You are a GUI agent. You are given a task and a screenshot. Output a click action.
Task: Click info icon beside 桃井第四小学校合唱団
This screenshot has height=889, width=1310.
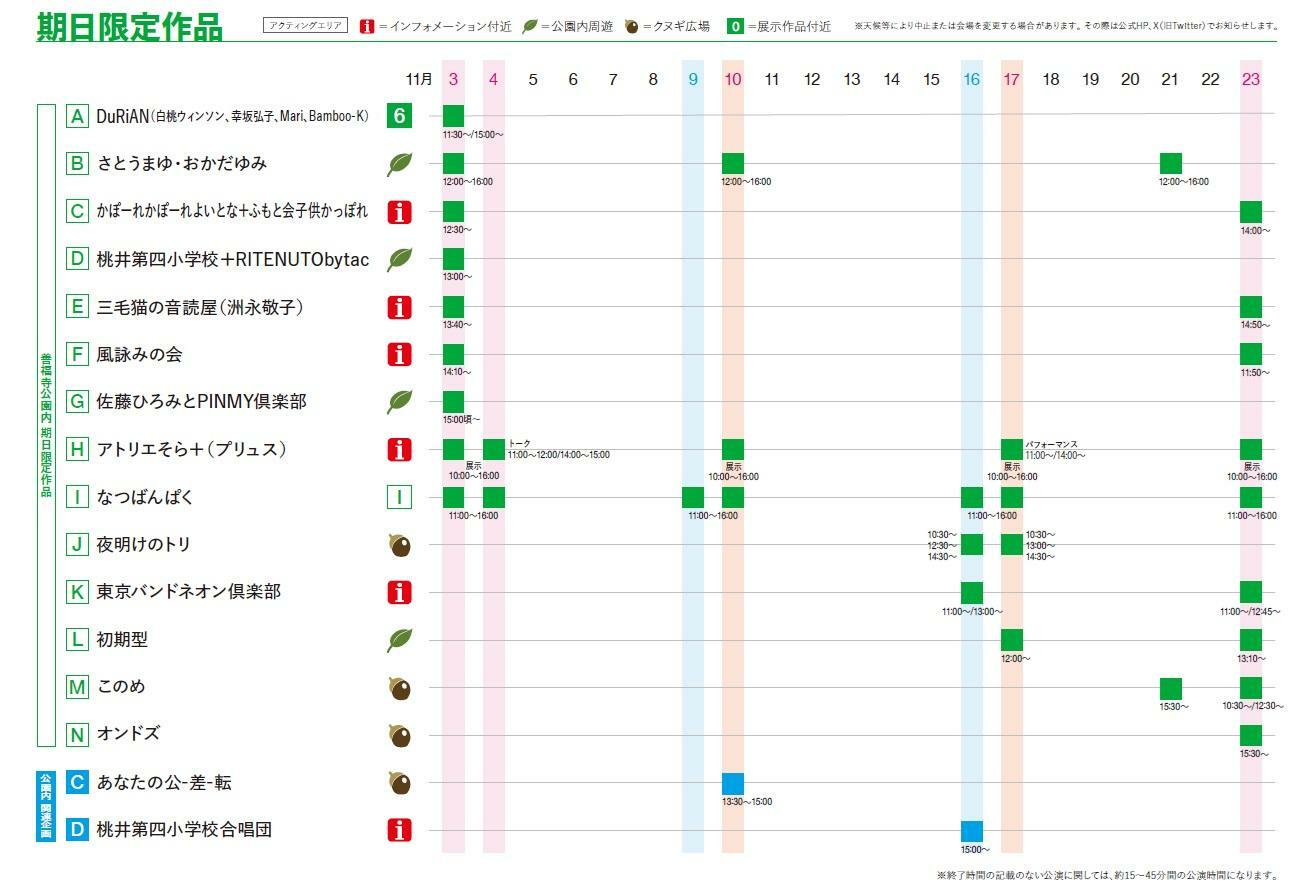coord(399,829)
